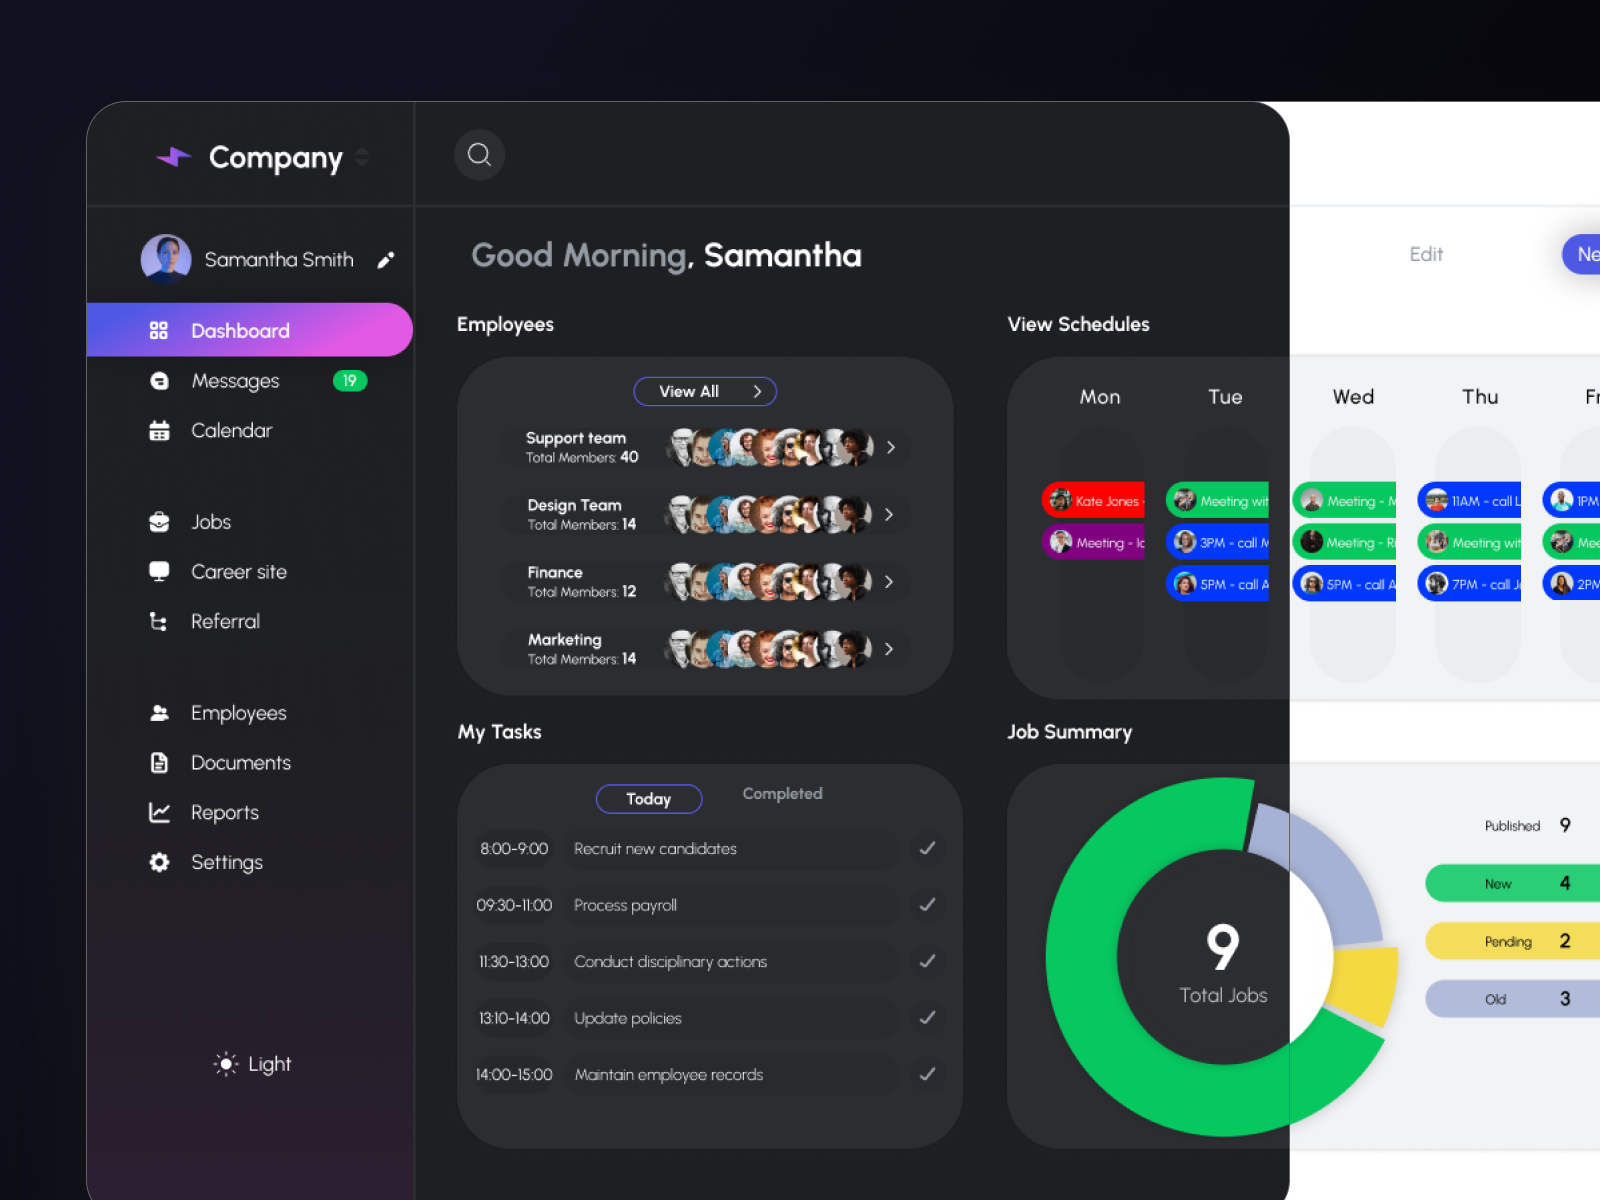Mark Recruit new candidates as complete
This screenshot has width=1600, height=1200.
tap(927, 848)
